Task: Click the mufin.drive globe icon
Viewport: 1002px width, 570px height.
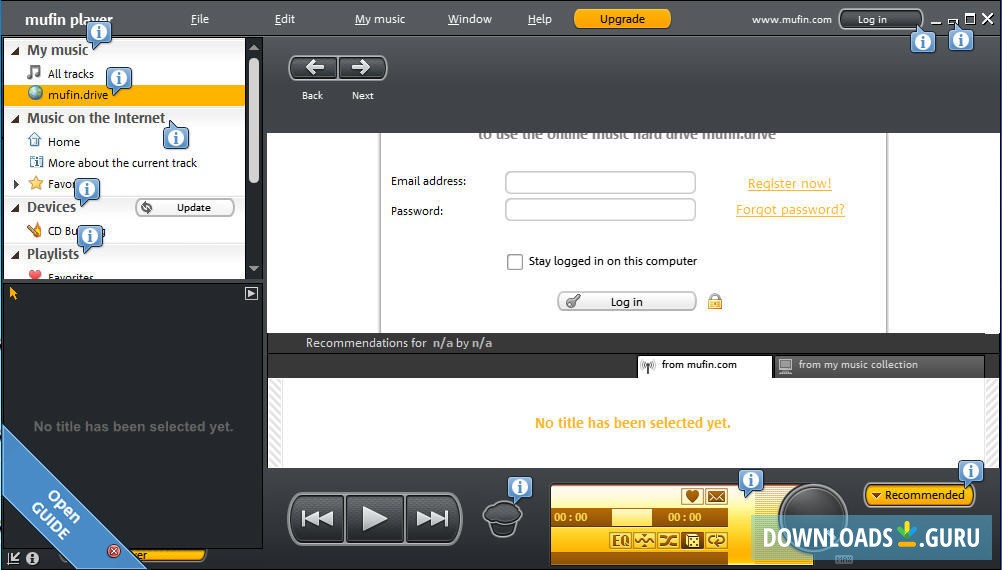Action: click(x=35, y=93)
